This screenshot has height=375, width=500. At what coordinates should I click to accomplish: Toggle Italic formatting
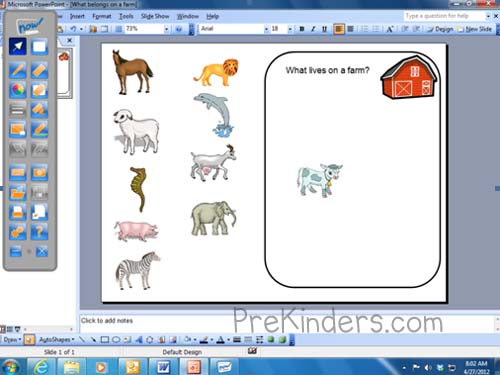click(313, 29)
